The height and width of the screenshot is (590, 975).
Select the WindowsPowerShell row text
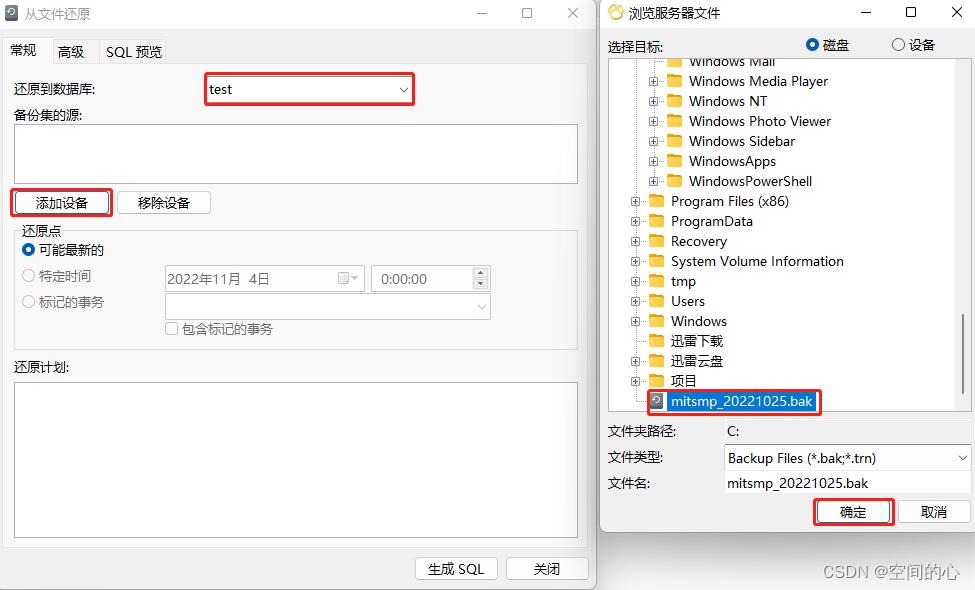pyautogui.click(x=751, y=181)
